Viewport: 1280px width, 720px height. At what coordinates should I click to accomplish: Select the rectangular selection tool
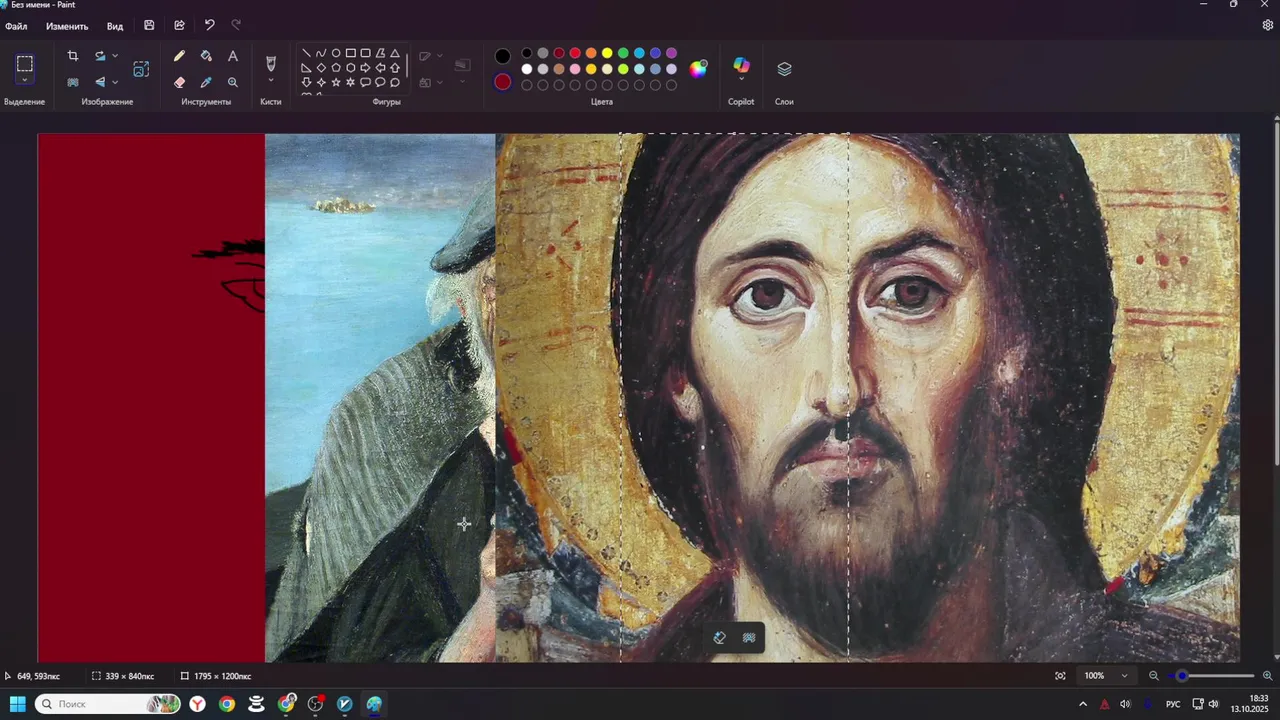[25, 63]
